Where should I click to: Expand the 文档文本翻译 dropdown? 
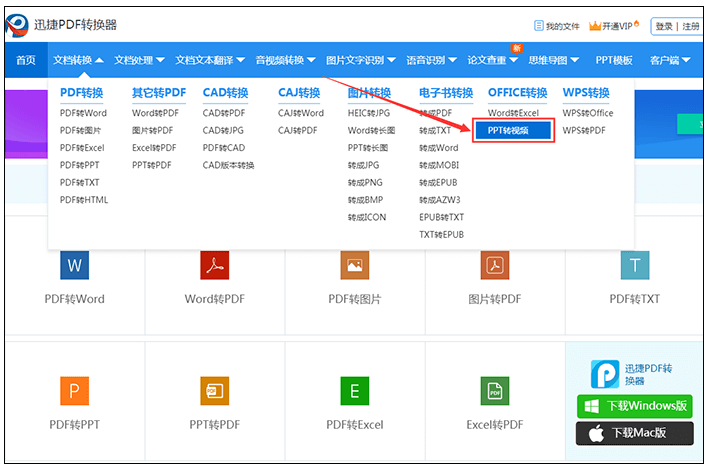(210, 60)
